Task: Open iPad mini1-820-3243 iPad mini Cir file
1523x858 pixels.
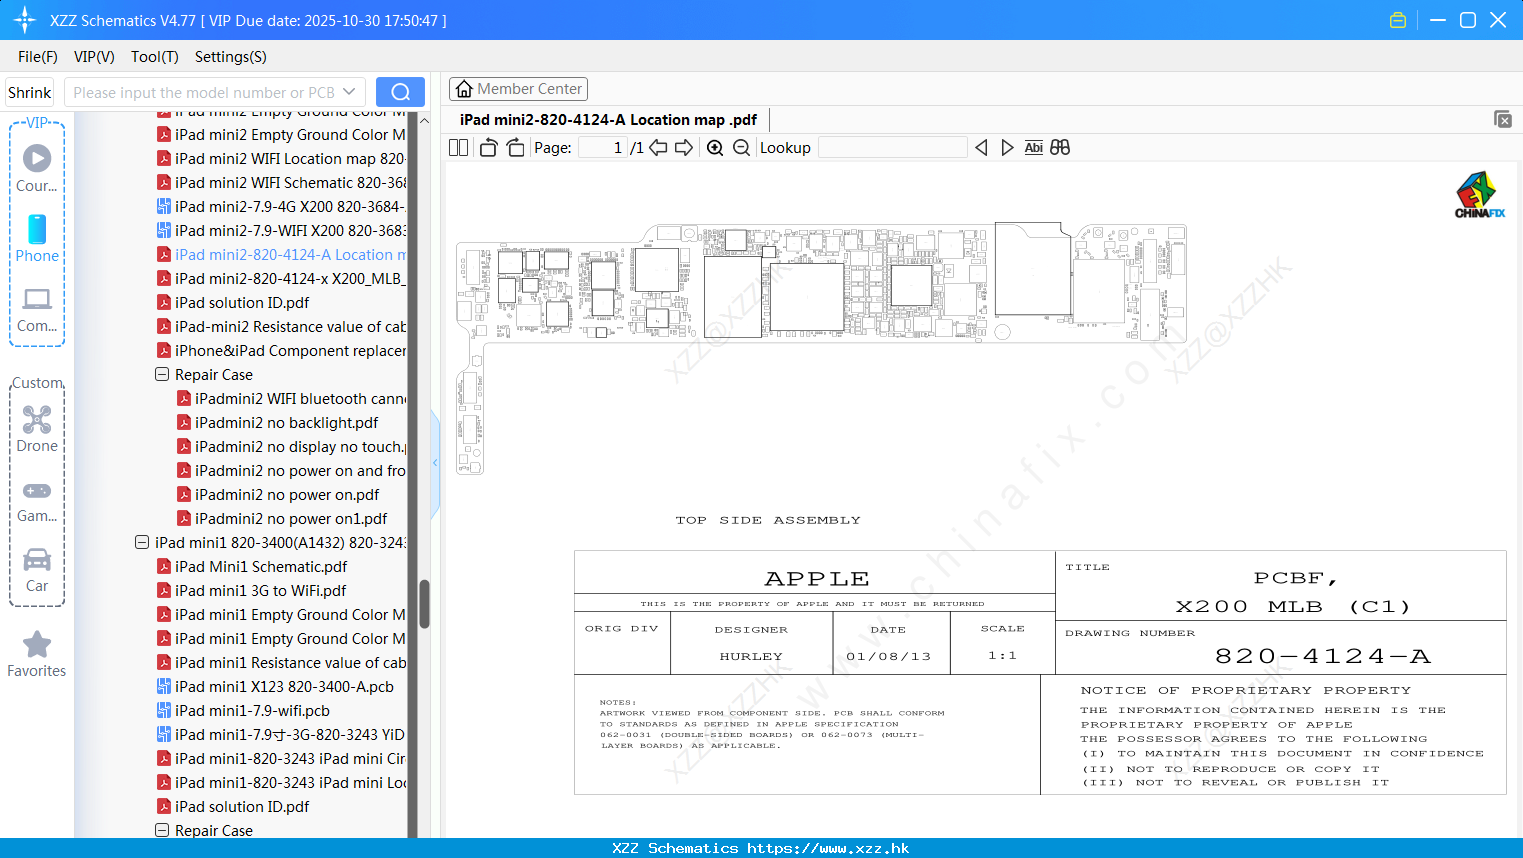Action: click(x=281, y=759)
